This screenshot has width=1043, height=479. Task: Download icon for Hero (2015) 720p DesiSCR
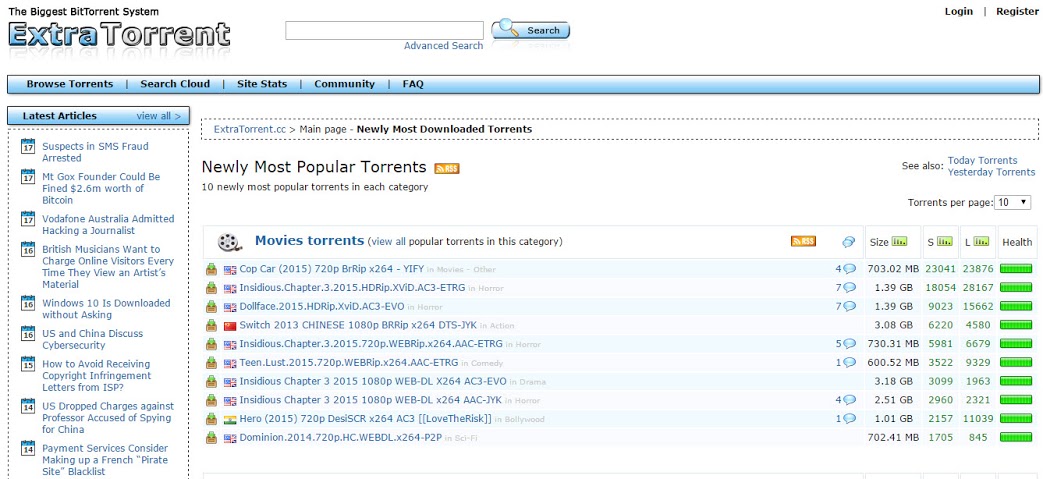(212, 419)
